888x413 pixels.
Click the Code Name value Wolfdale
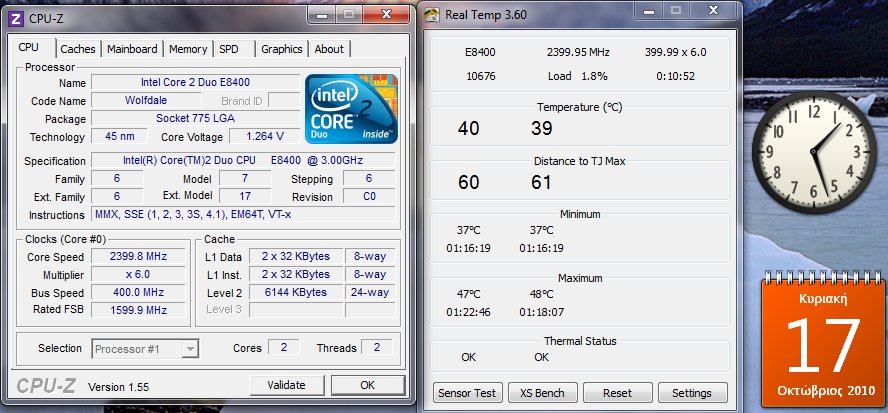pos(146,100)
